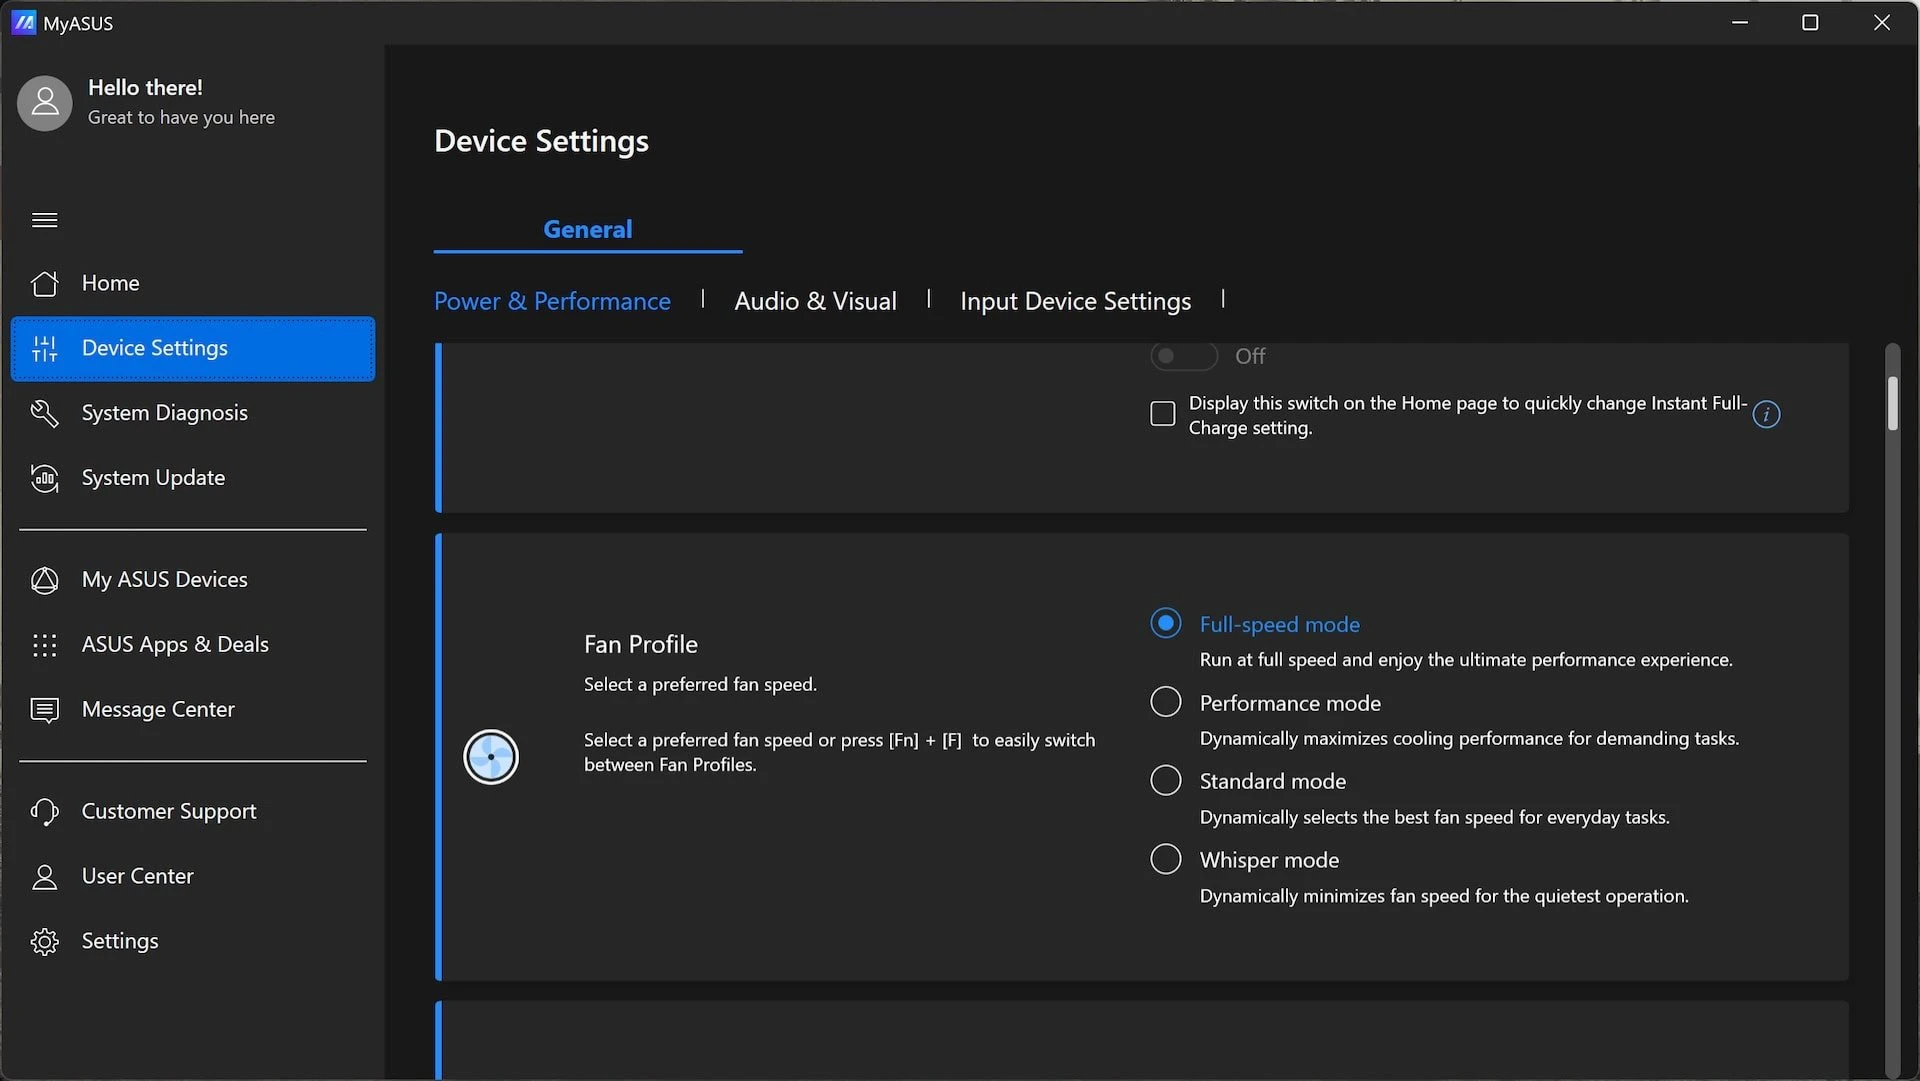Viewport: 1920px width, 1081px height.
Task: Click 'Dynamically minimizes fan speed' description
Action: 1444,897
